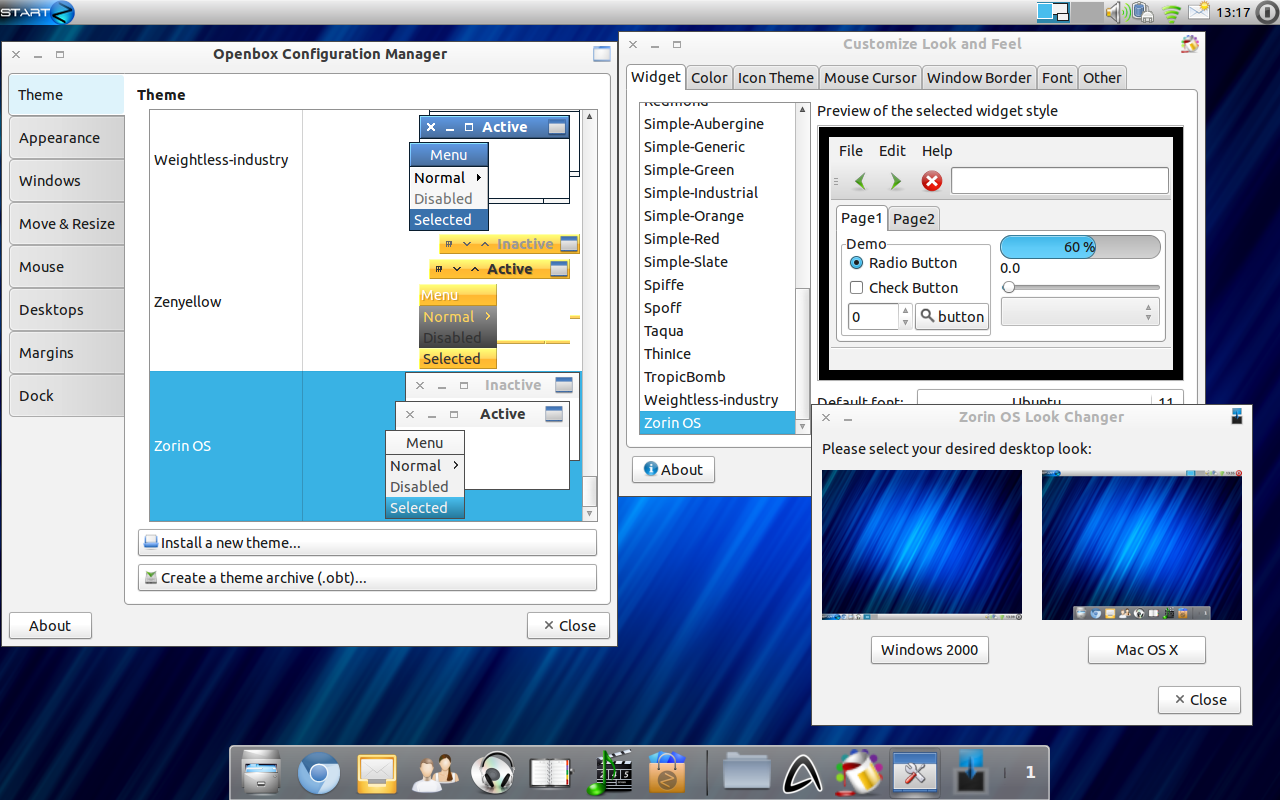Click the Wi-Fi network tray icon
The width and height of the screenshot is (1280, 800).
(1171, 13)
